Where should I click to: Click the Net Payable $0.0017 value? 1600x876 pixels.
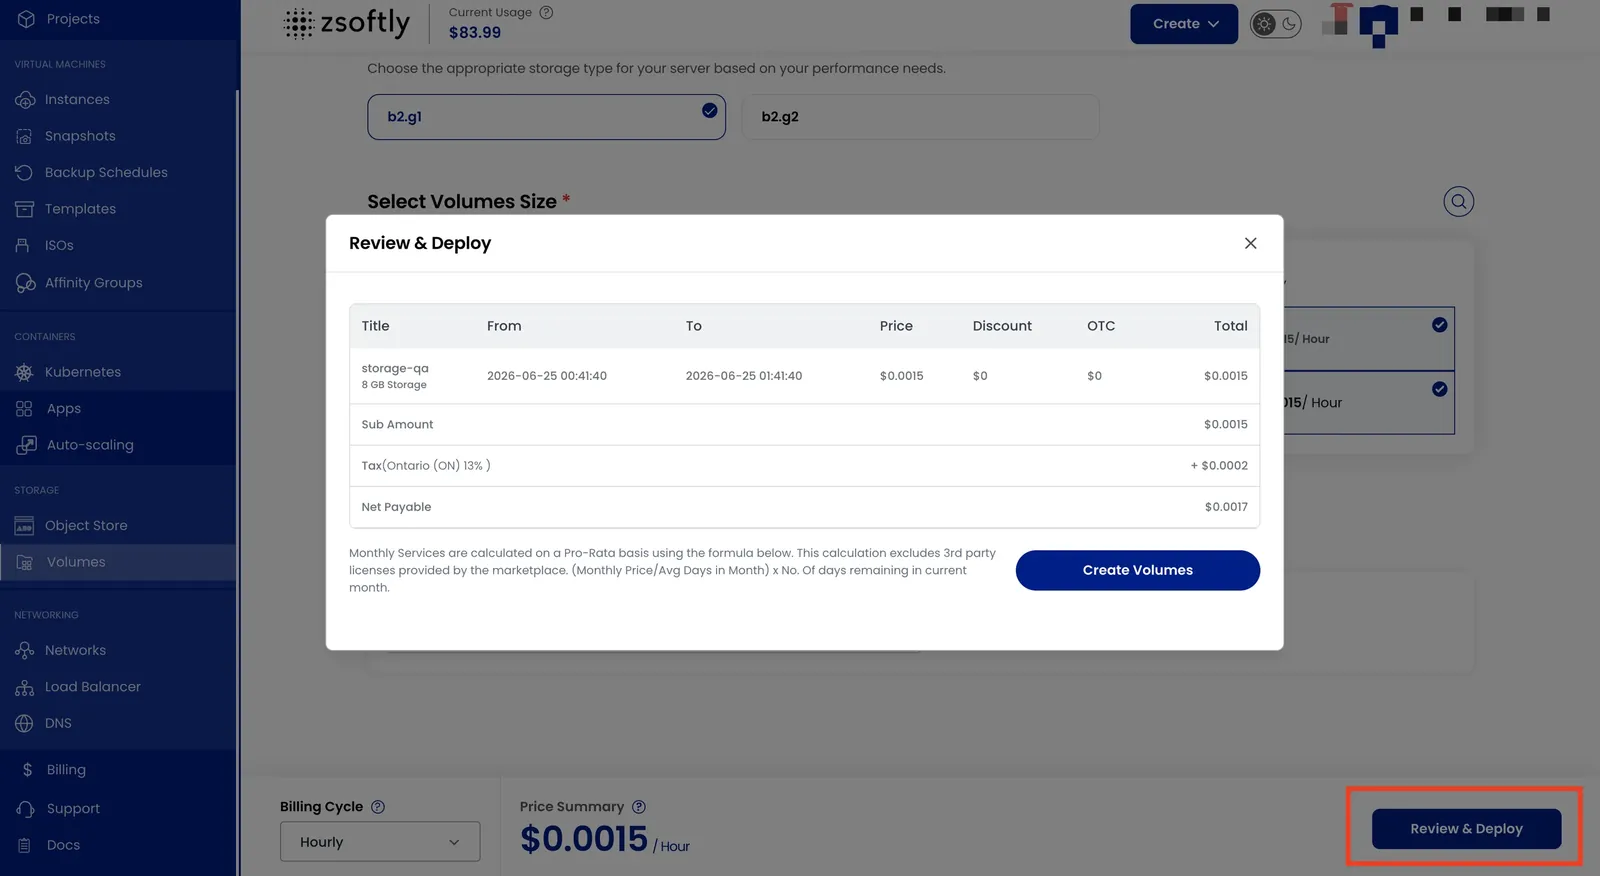coord(1226,507)
